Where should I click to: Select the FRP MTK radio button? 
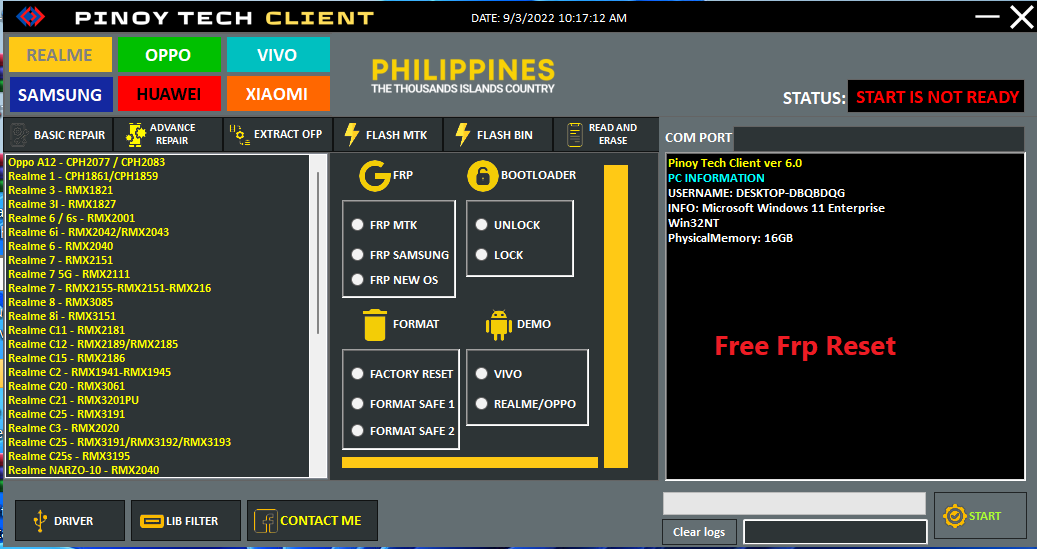[x=357, y=225]
